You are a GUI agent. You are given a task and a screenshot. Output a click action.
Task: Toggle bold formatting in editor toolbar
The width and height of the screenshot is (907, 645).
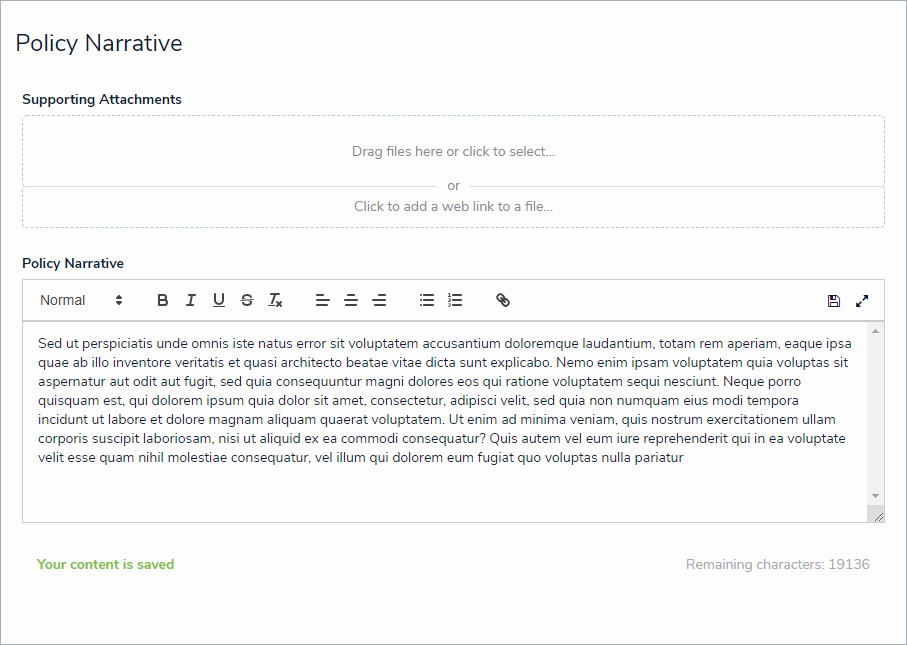(x=163, y=300)
